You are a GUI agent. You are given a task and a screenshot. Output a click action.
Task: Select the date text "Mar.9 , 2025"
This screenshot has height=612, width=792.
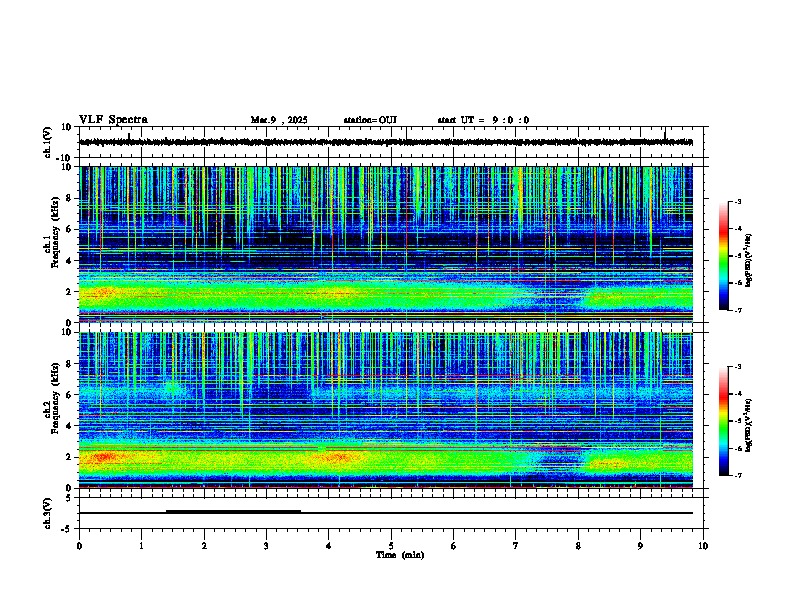tap(279, 120)
